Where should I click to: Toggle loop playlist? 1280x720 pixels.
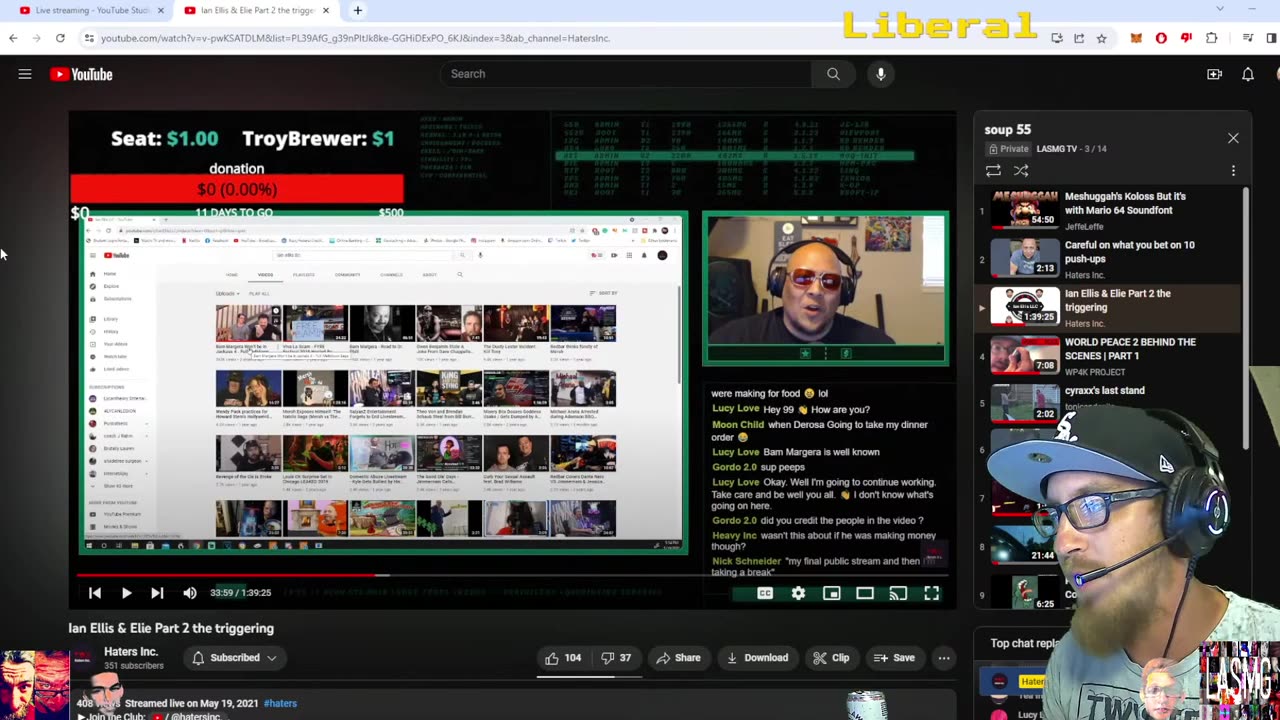993,171
